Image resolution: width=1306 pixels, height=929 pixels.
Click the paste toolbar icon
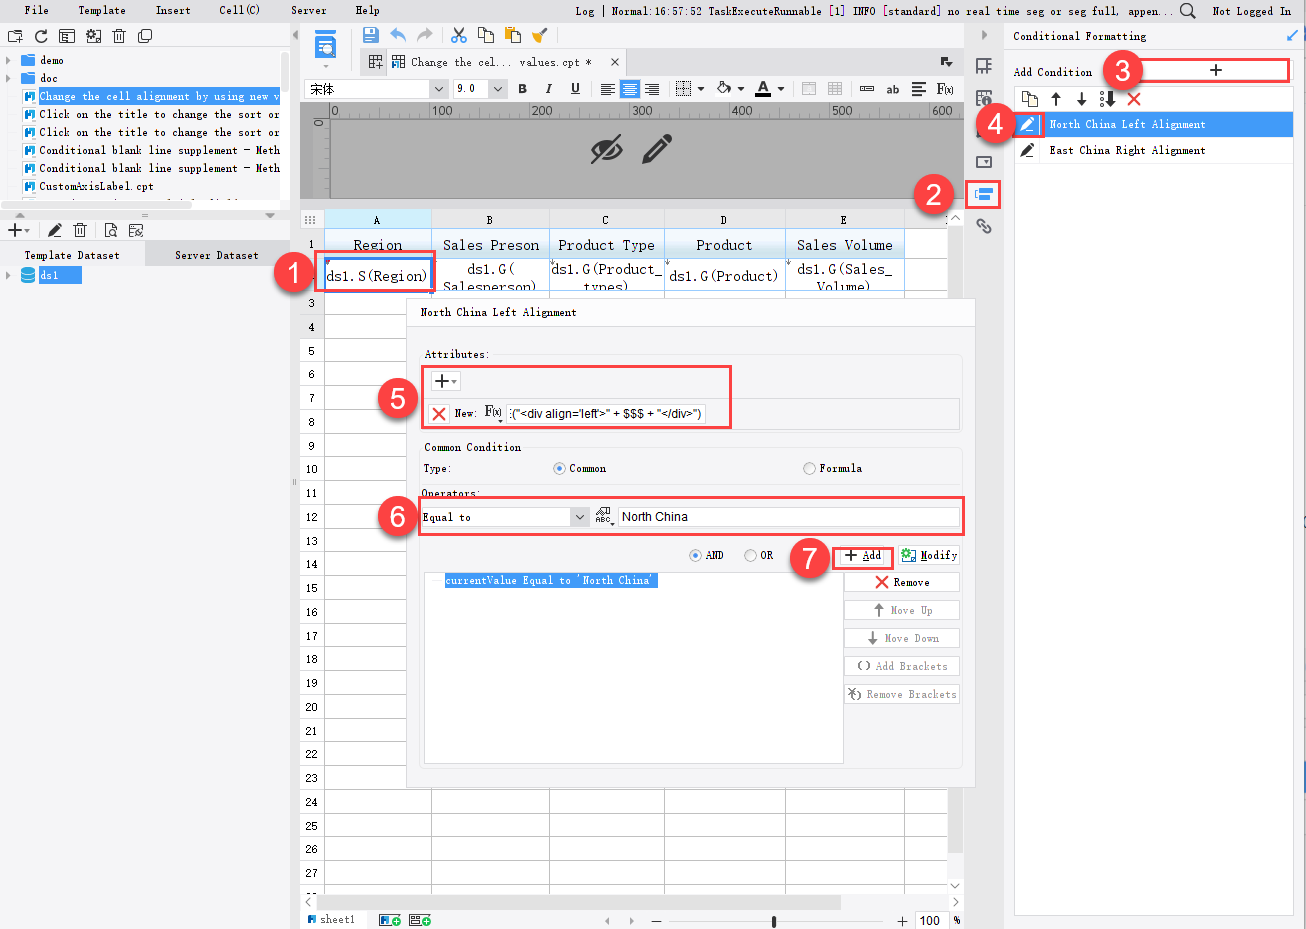[x=513, y=33]
